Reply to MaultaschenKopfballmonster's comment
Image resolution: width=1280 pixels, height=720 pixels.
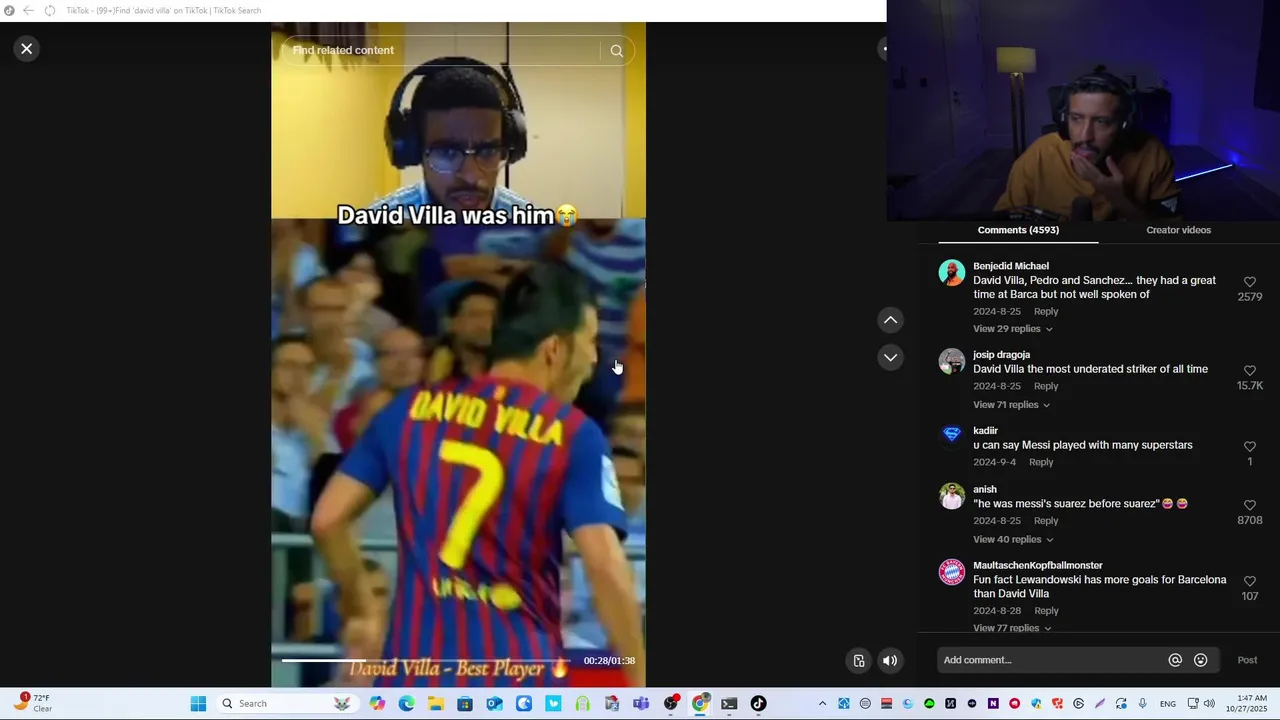[x=1046, y=611]
